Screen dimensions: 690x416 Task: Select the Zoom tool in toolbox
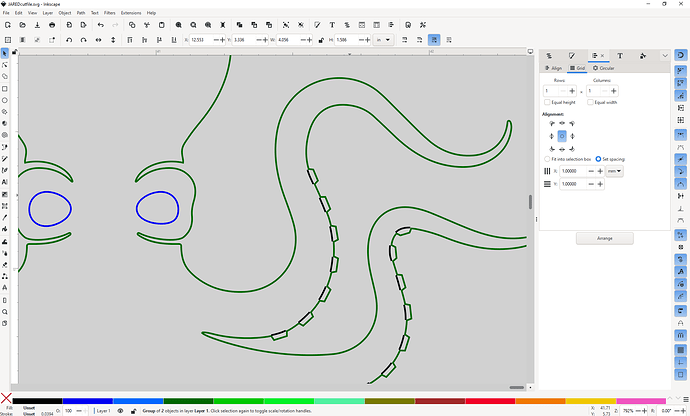tap(5, 312)
